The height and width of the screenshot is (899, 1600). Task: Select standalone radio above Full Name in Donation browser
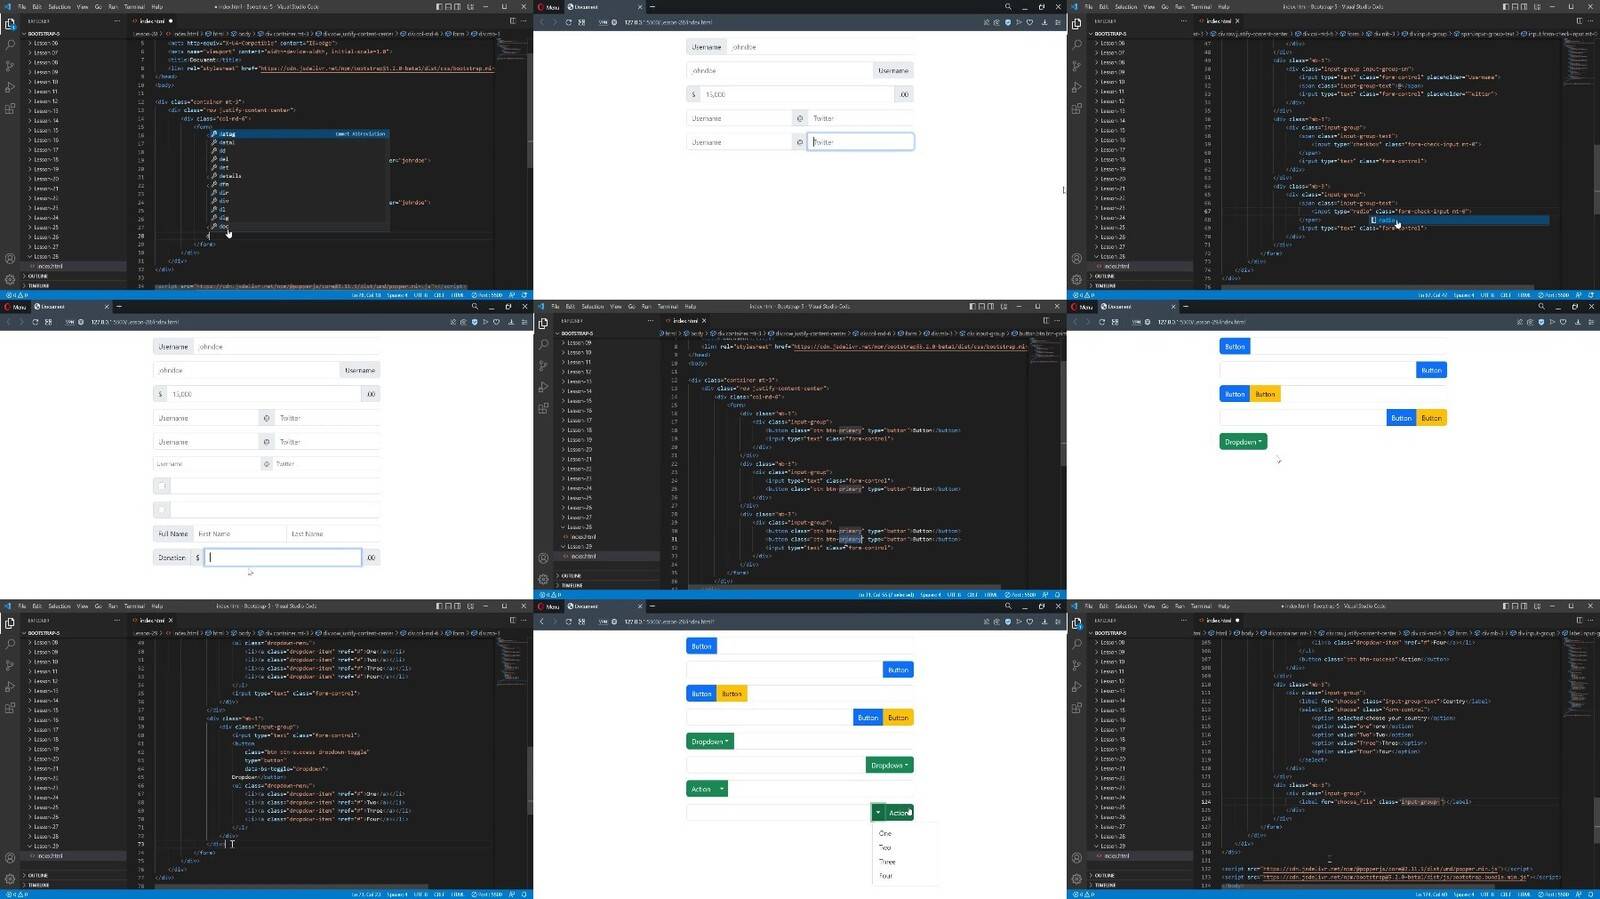pyautogui.click(x=161, y=510)
